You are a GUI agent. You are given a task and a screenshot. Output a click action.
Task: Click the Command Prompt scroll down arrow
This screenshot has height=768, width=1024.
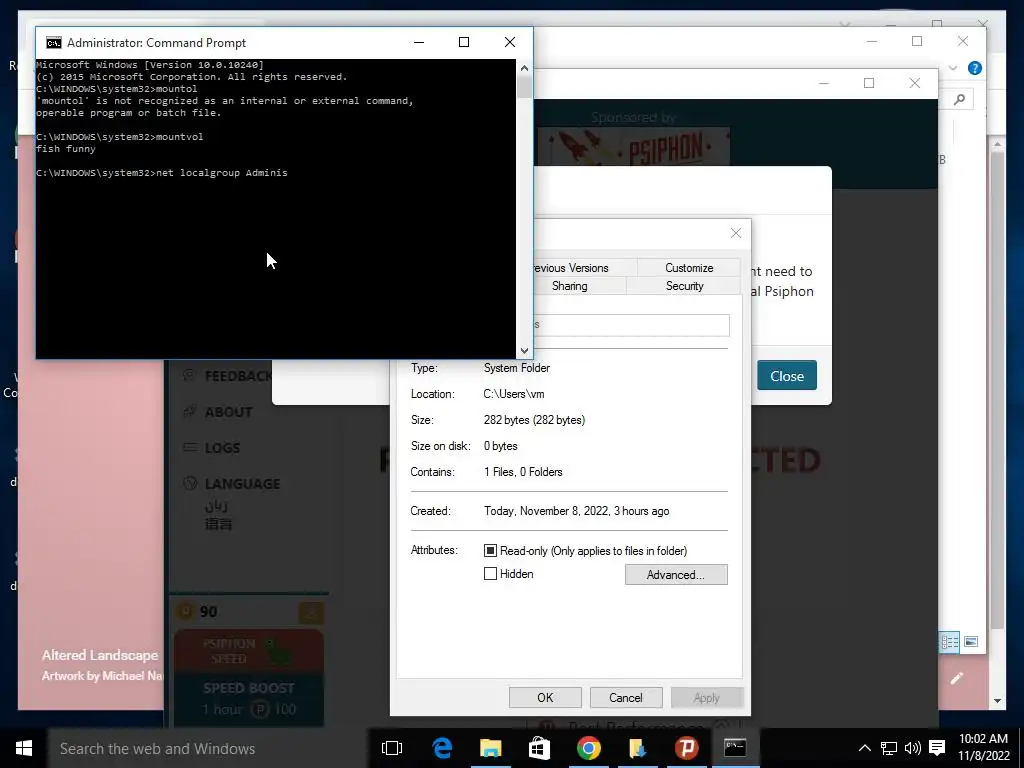point(524,351)
